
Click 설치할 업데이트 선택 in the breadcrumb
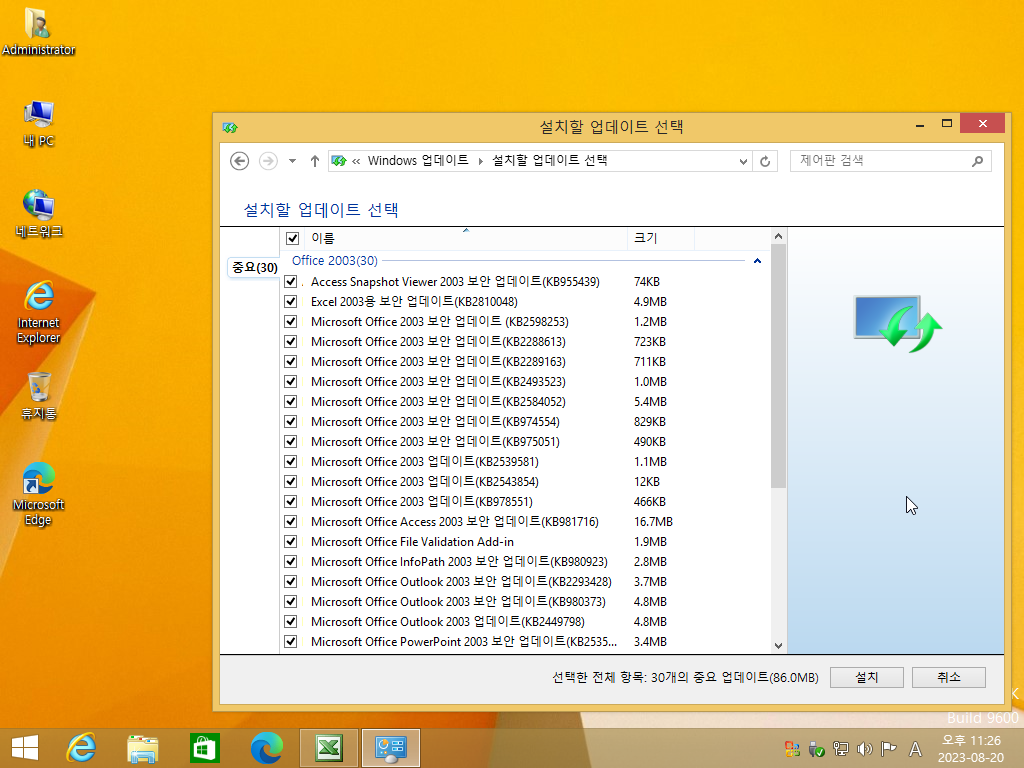coord(549,161)
